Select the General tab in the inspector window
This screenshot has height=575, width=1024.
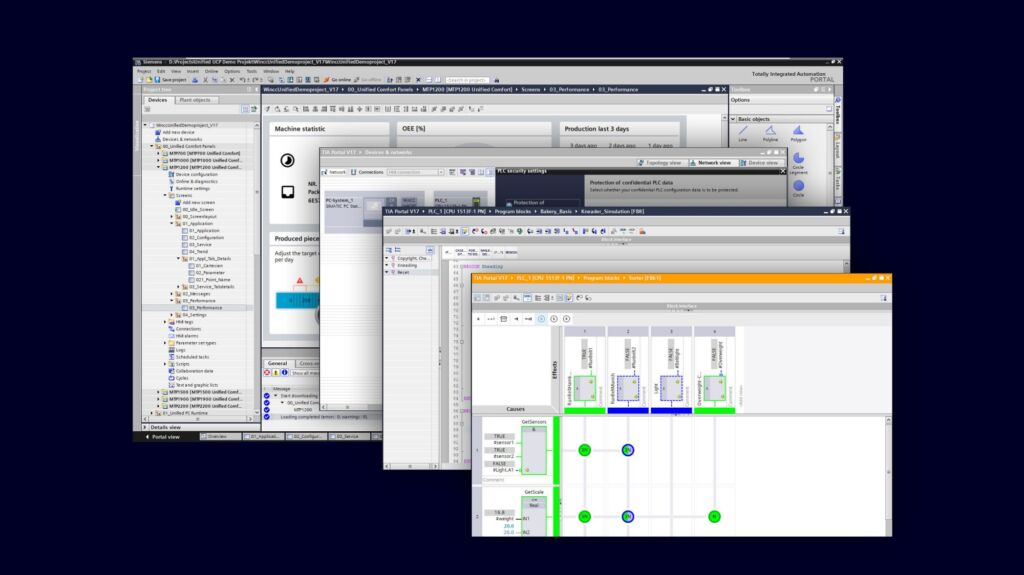coord(277,363)
